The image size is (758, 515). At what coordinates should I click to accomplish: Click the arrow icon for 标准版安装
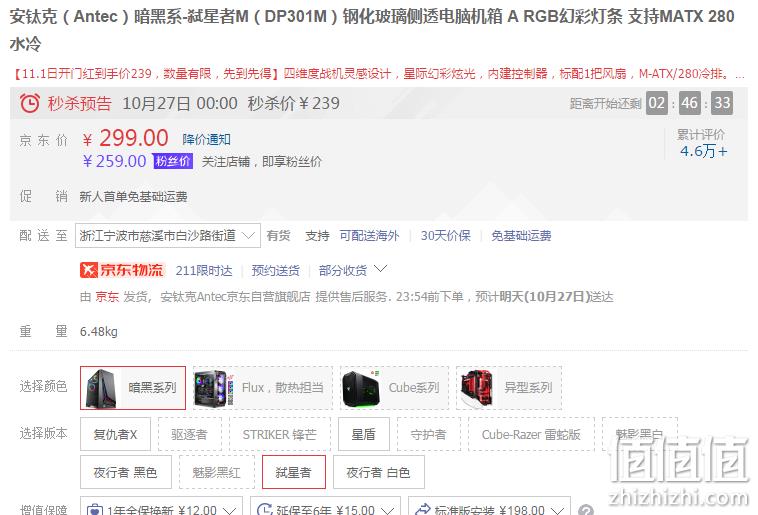pyautogui.click(x=423, y=510)
